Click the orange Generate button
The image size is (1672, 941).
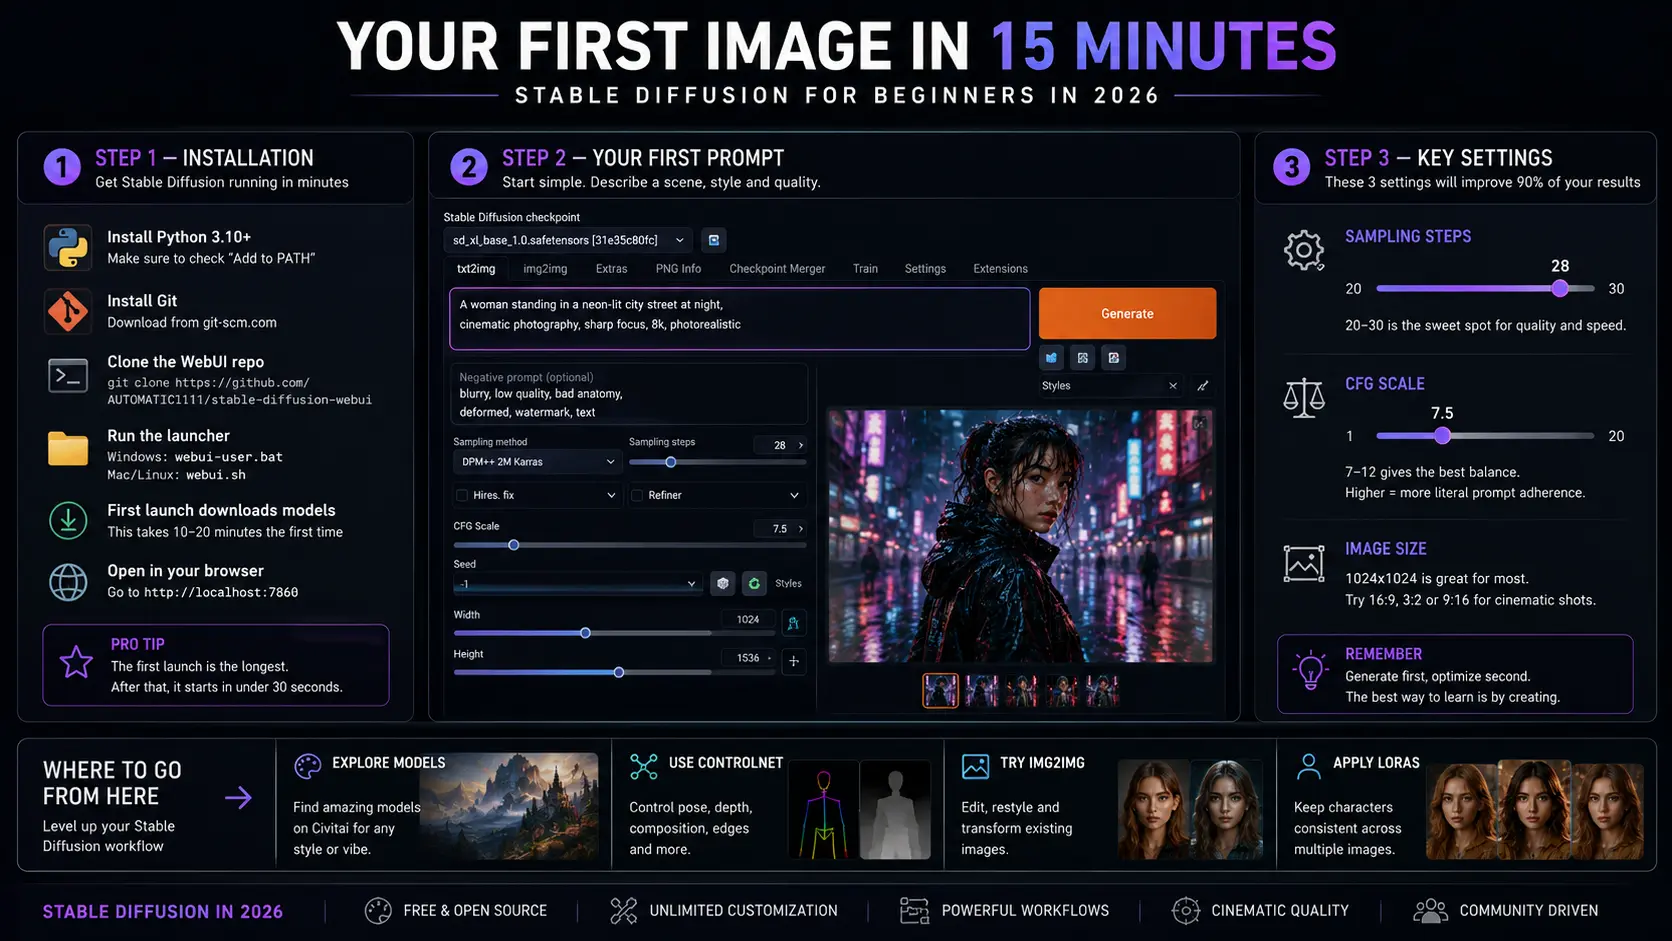pyautogui.click(x=1127, y=314)
